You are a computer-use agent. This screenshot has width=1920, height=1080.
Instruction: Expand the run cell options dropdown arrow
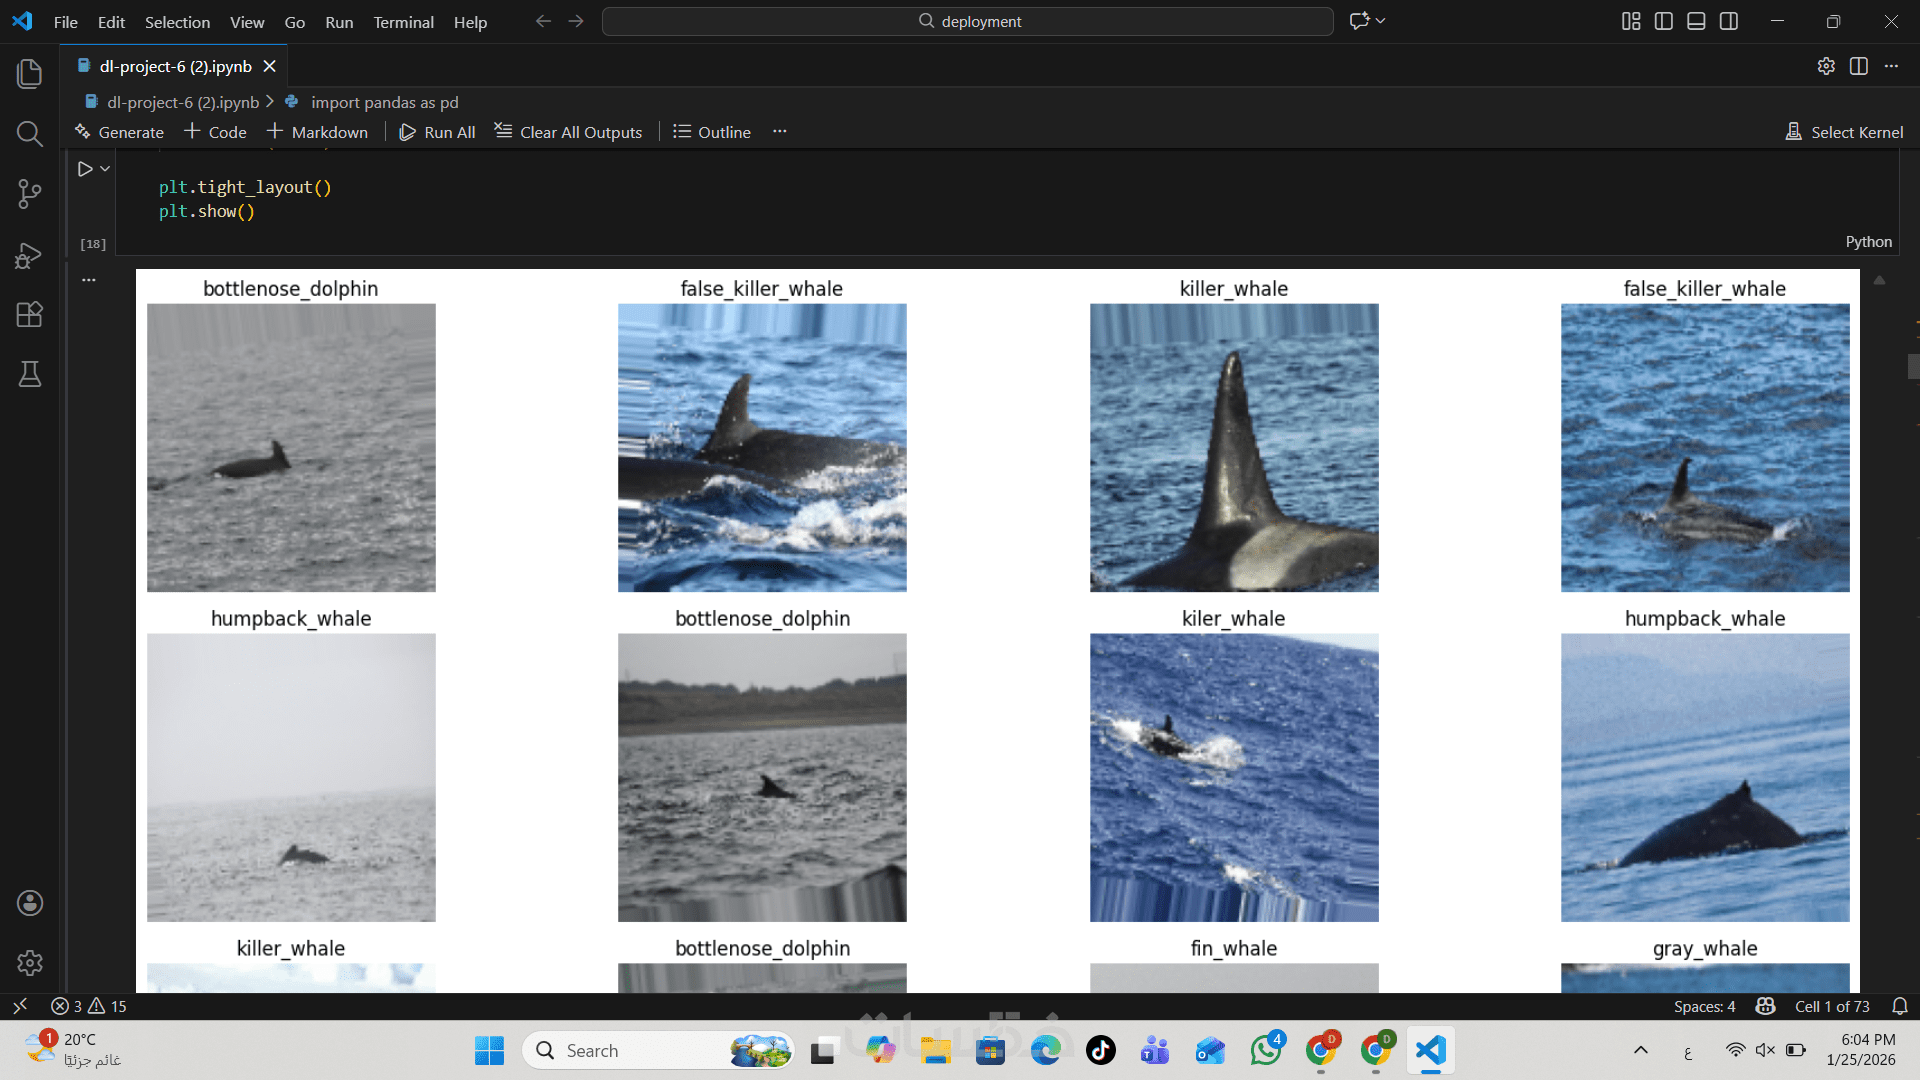tap(105, 169)
